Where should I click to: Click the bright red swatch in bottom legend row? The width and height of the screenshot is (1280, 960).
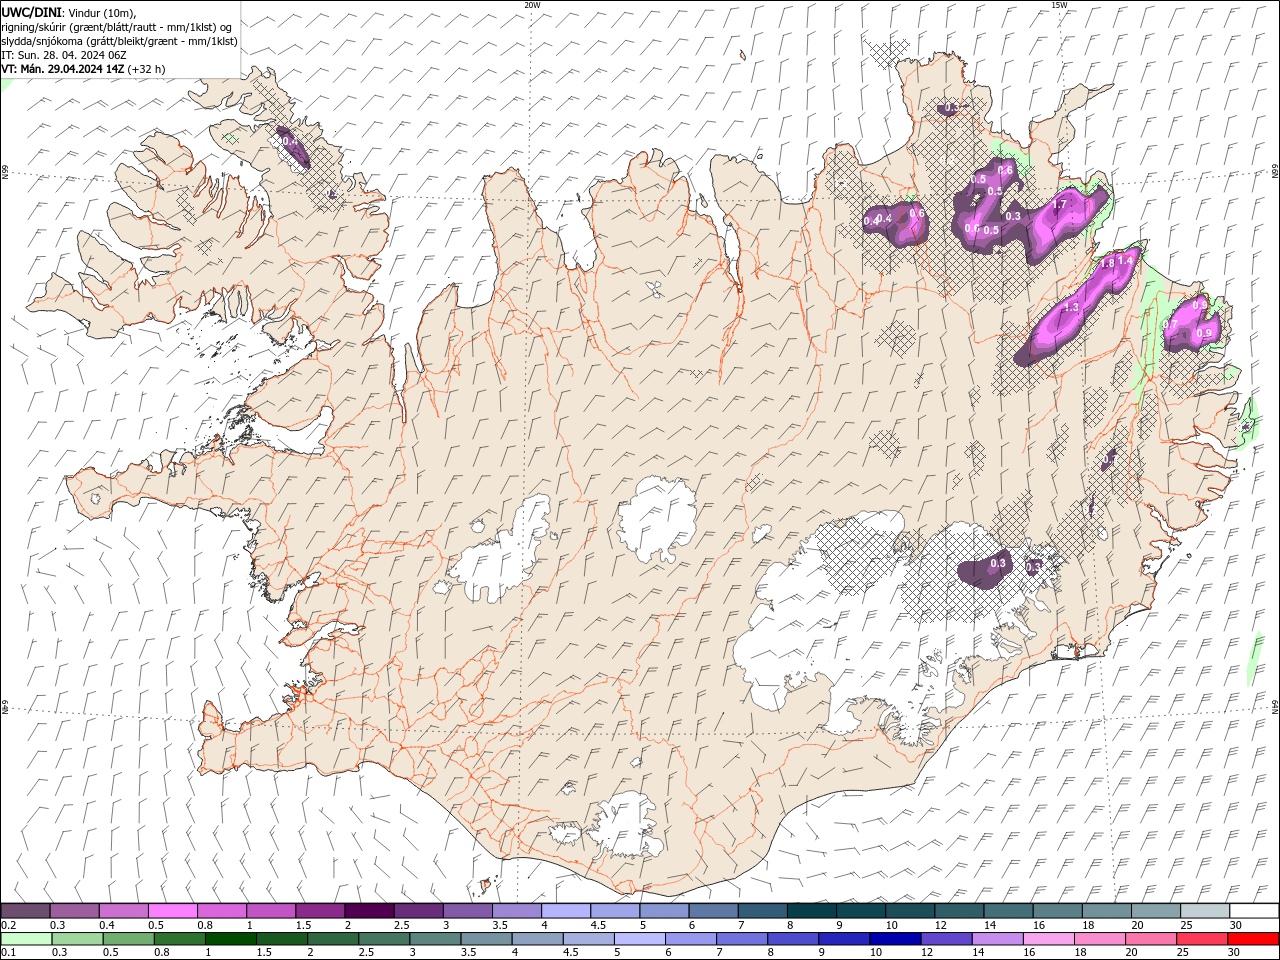coord(1253,939)
